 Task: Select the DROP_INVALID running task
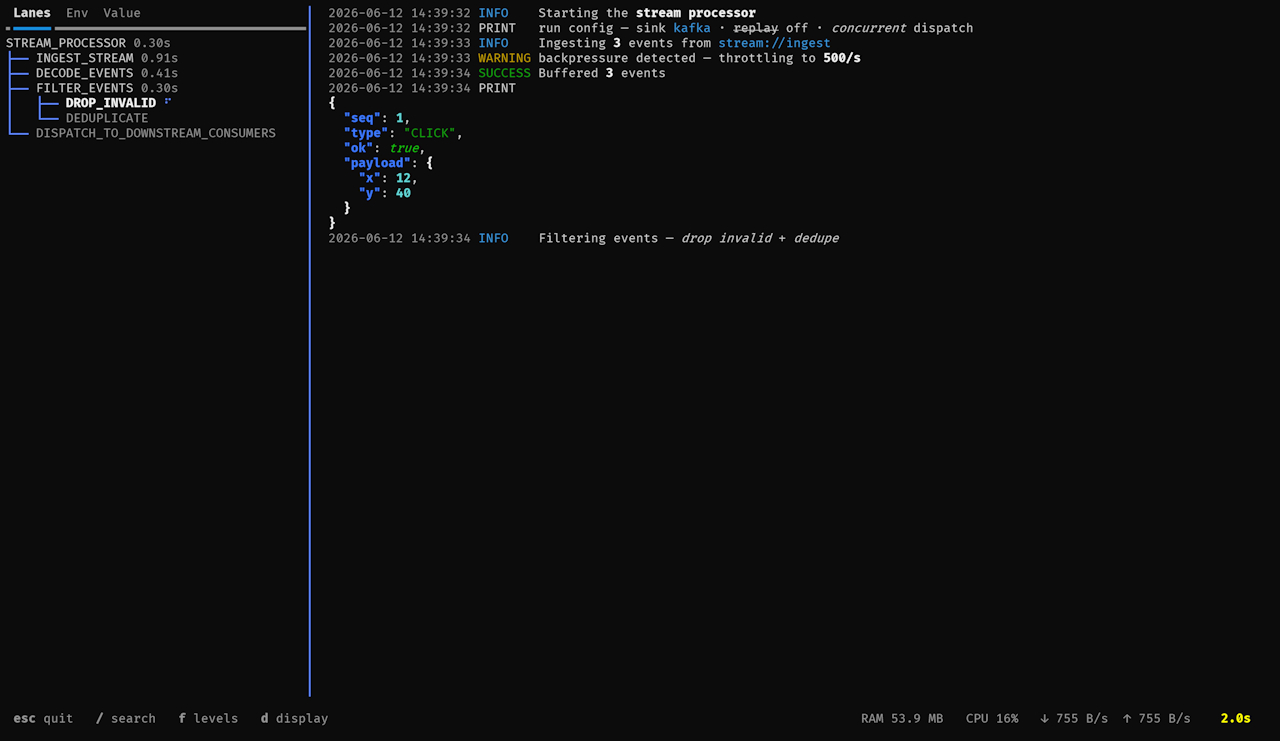111,103
